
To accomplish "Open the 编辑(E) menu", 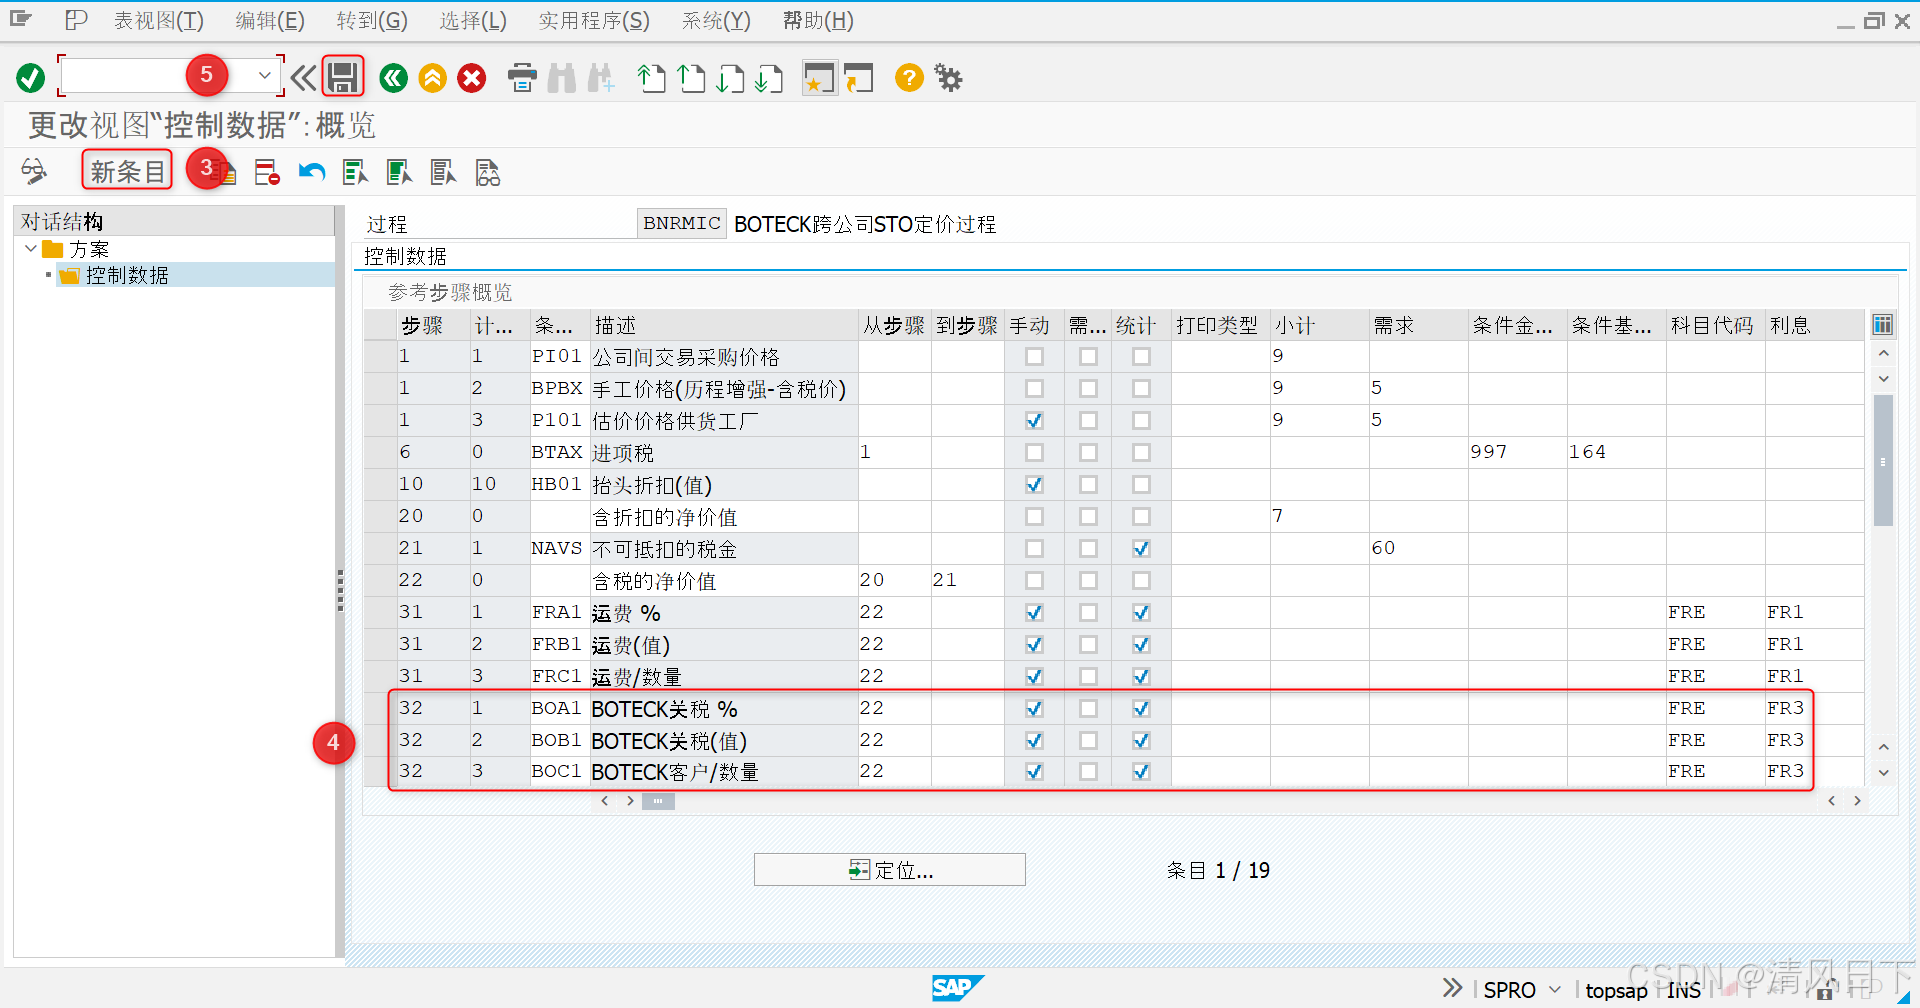I will [x=270, y=21].
